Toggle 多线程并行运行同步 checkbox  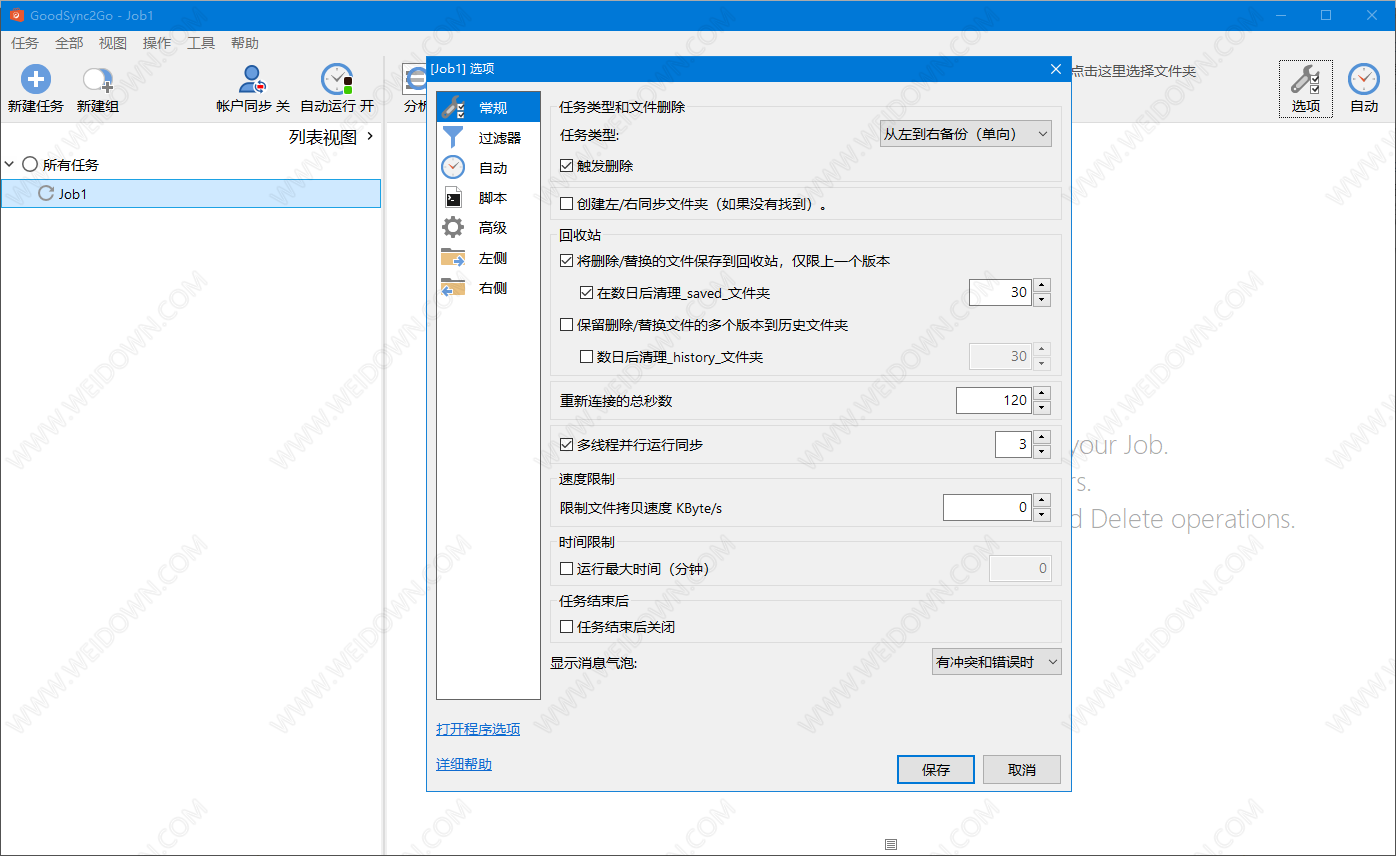tap(567, 444)
